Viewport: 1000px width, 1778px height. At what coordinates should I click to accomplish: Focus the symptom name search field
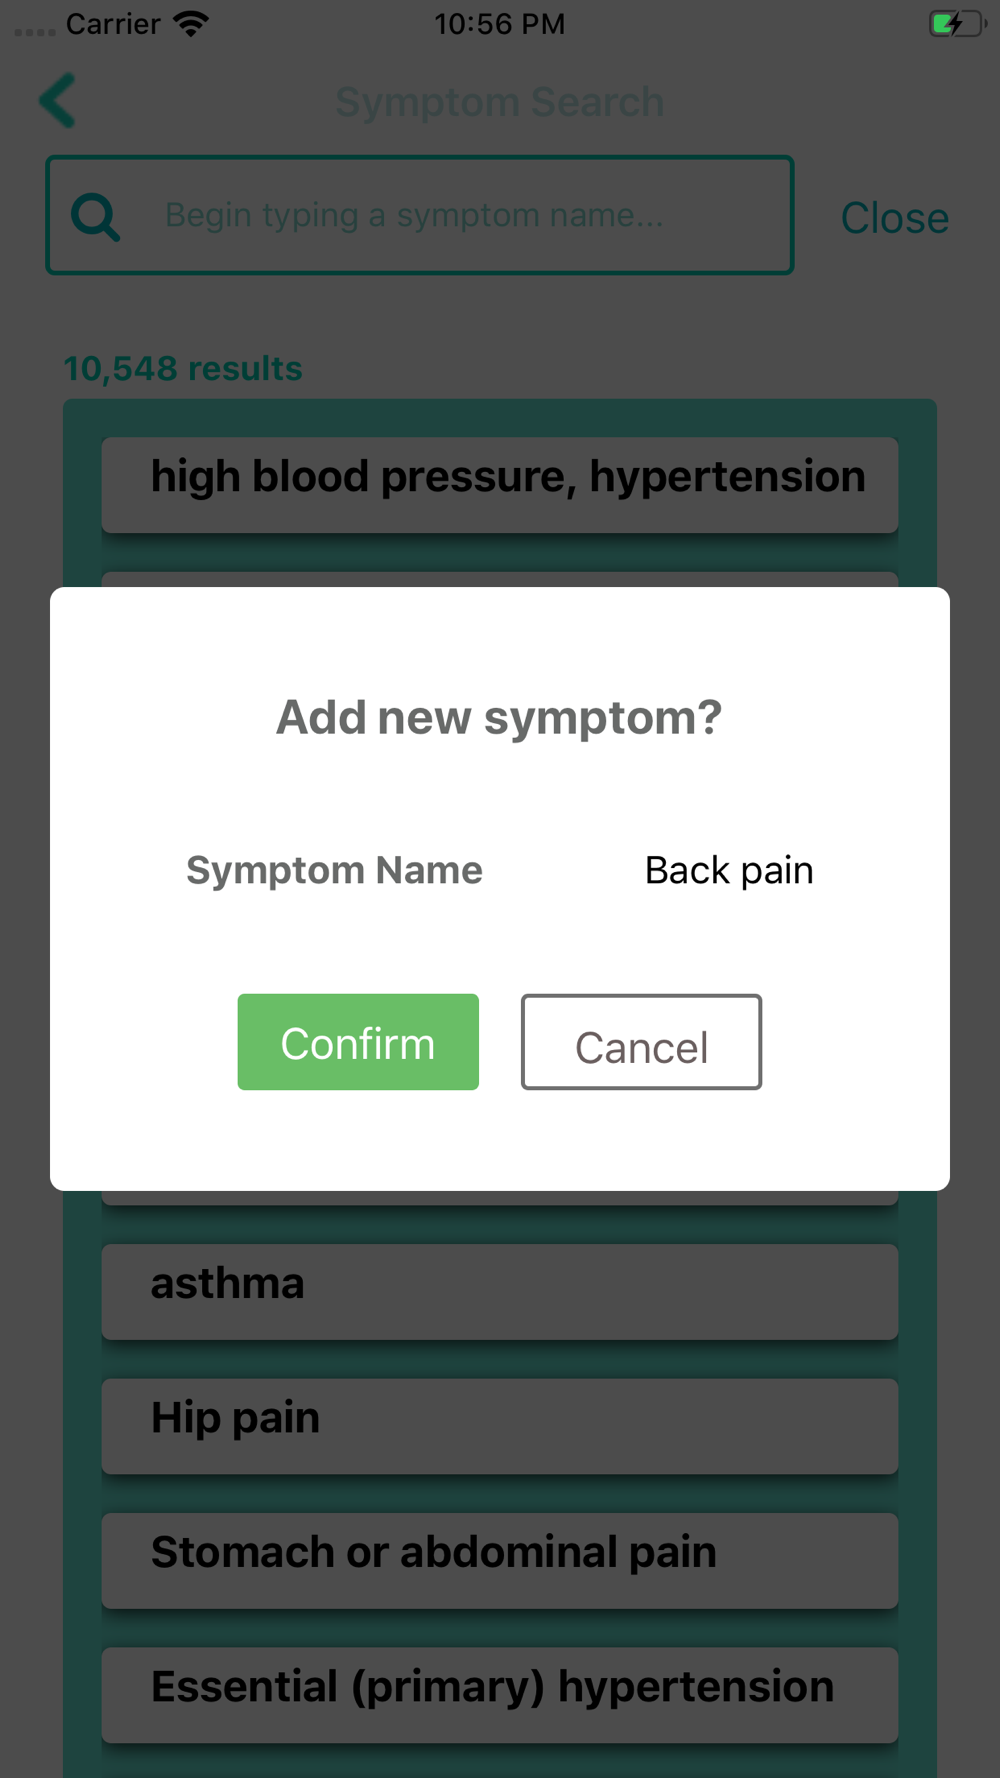click(x=420, y=215)
